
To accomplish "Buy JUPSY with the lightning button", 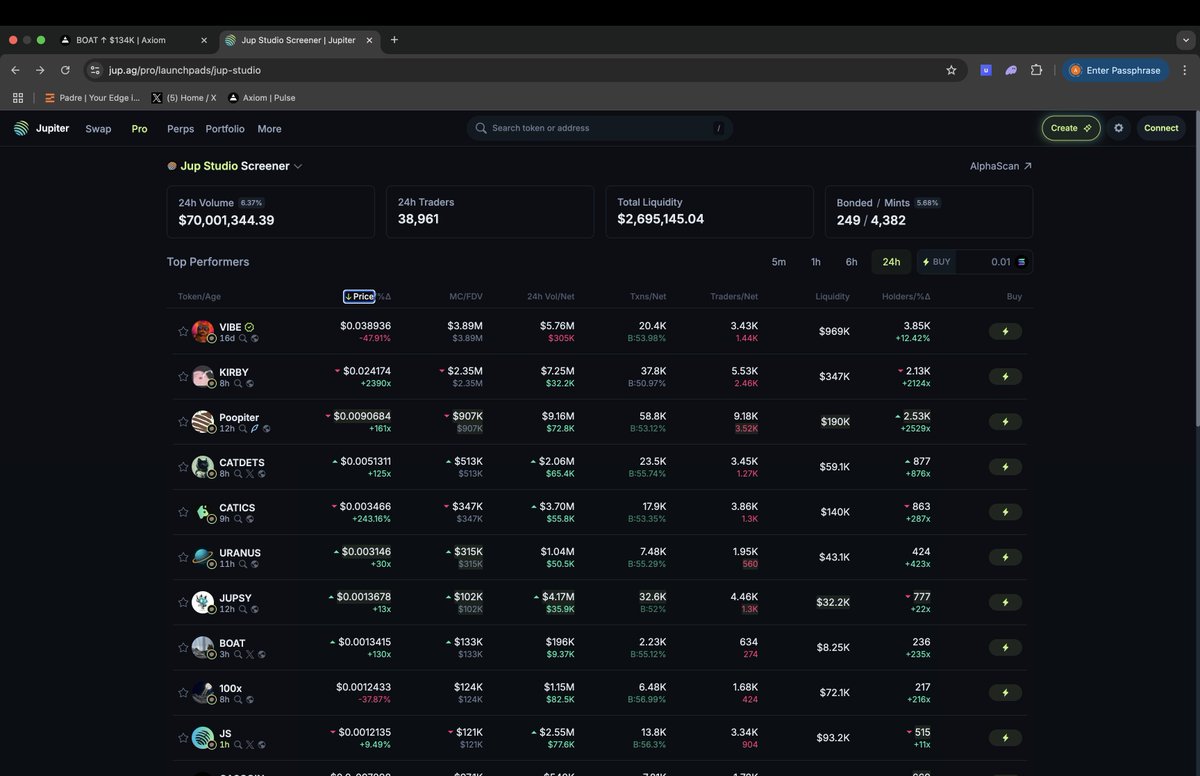I will [x=1005, y=602].
